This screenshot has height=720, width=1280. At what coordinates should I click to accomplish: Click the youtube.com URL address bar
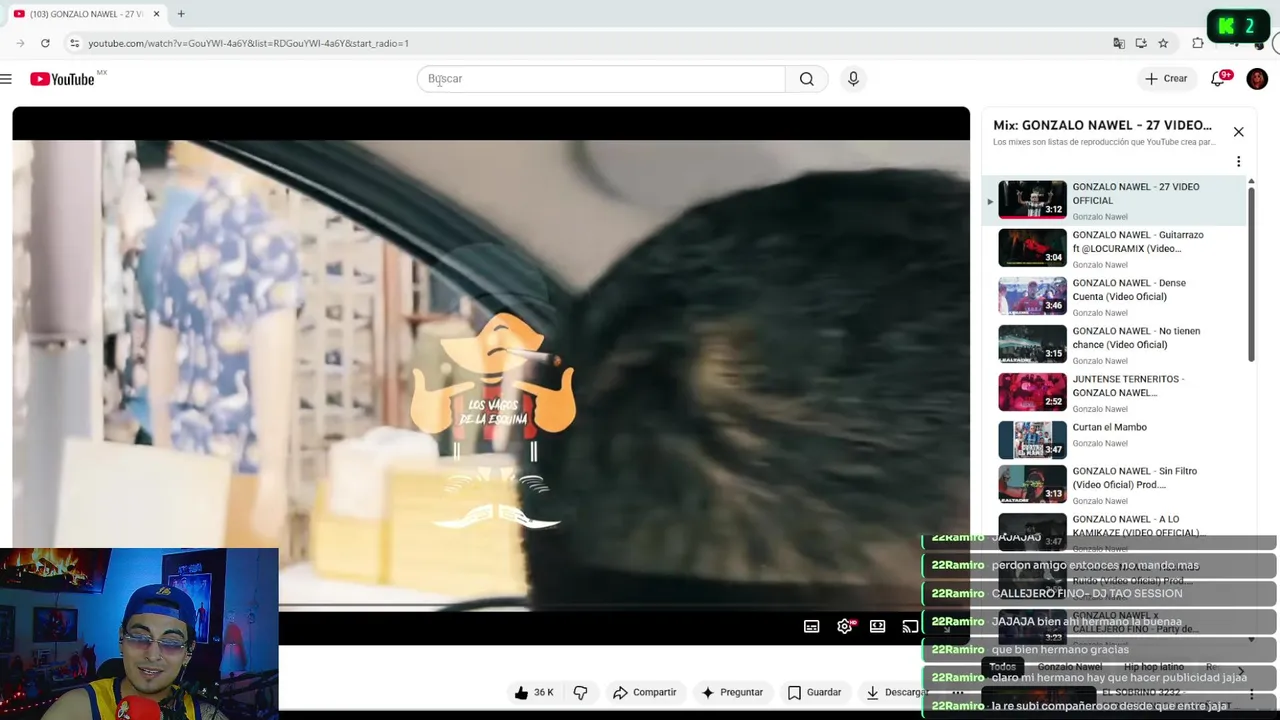[248, 43]
